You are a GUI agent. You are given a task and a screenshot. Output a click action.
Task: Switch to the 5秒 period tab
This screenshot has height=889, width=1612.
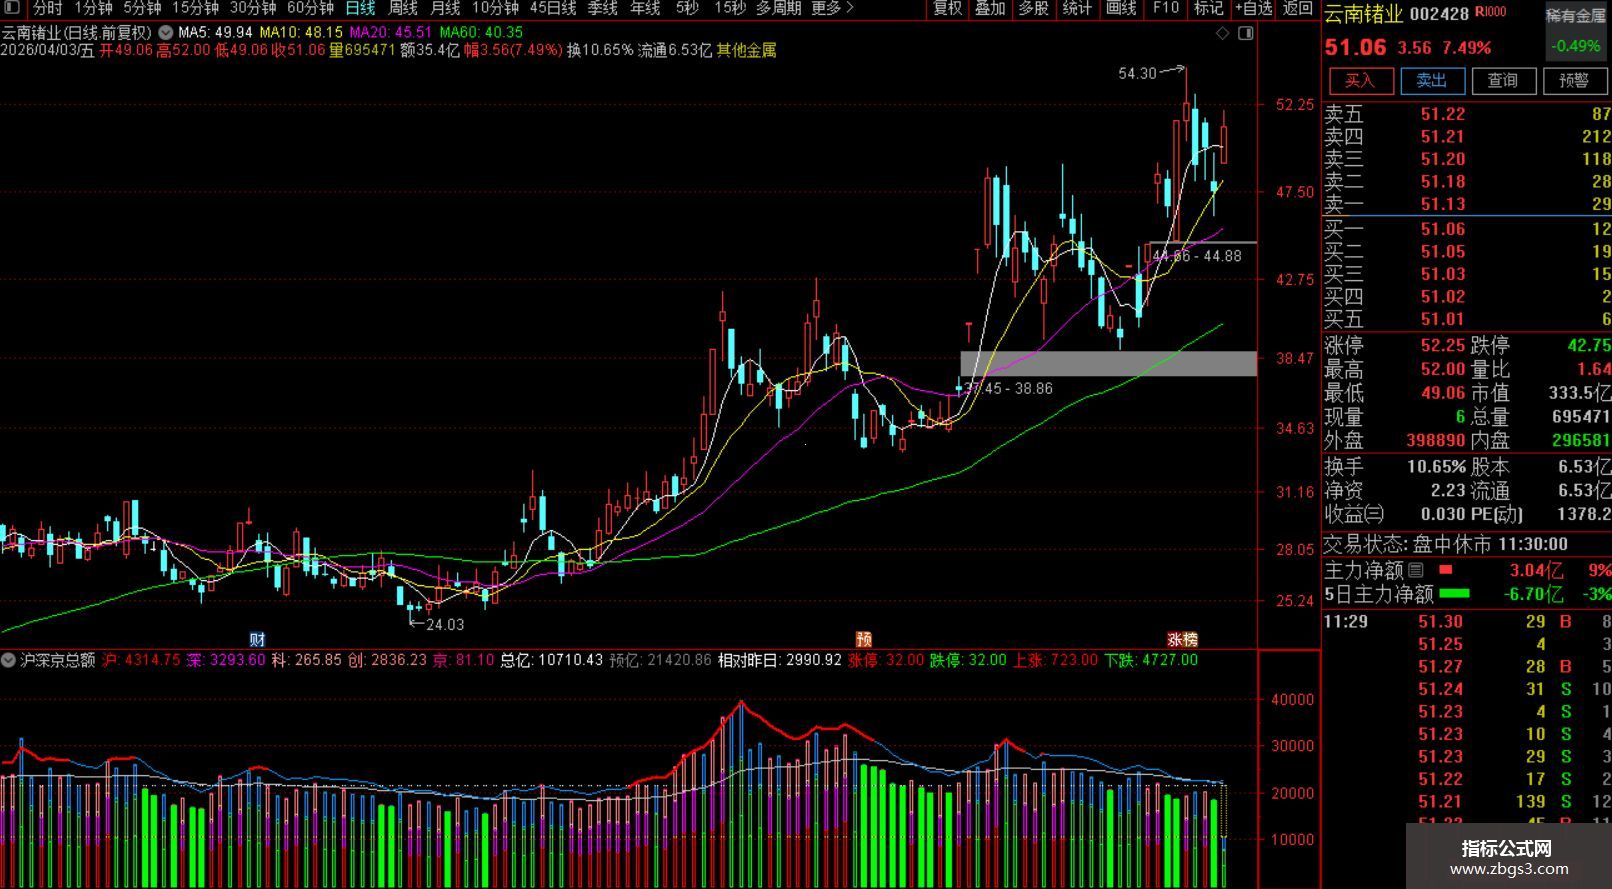coord(687,8)
